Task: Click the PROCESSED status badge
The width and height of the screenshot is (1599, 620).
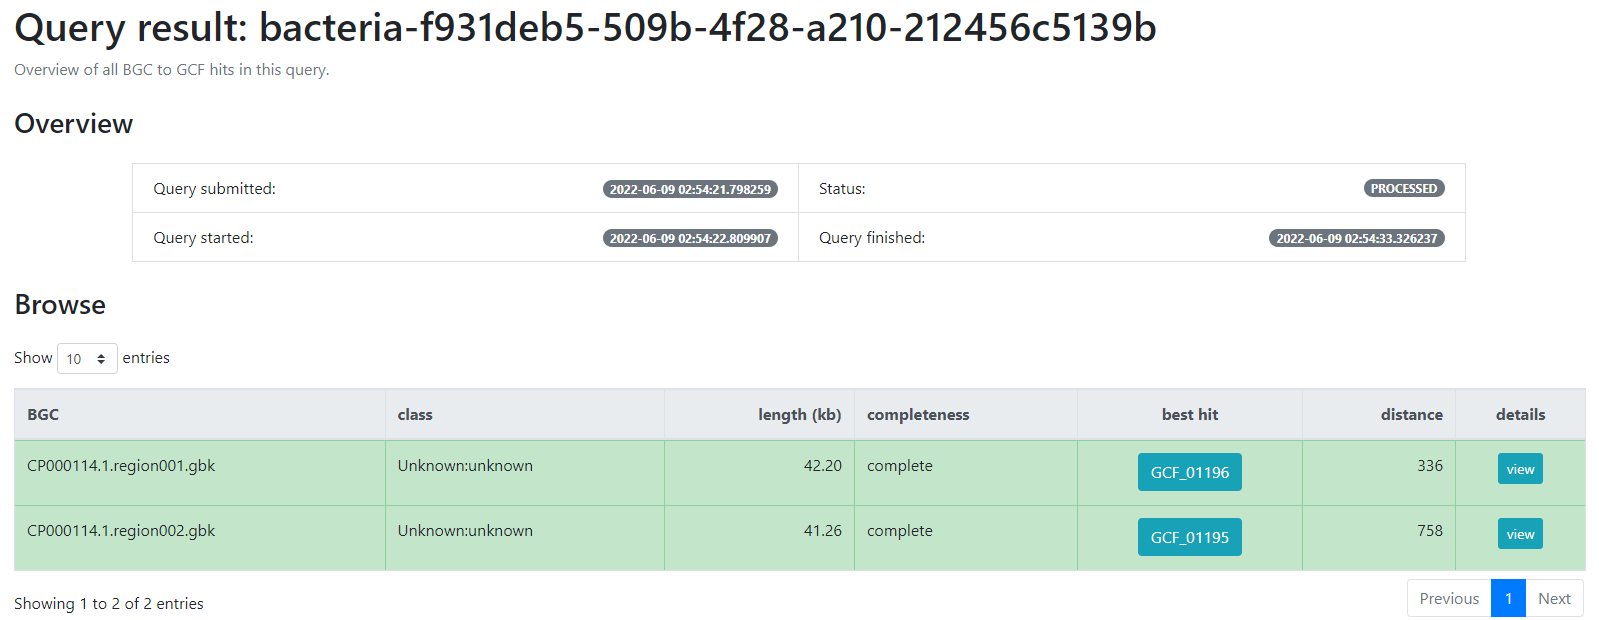Action: point(1403,188)
